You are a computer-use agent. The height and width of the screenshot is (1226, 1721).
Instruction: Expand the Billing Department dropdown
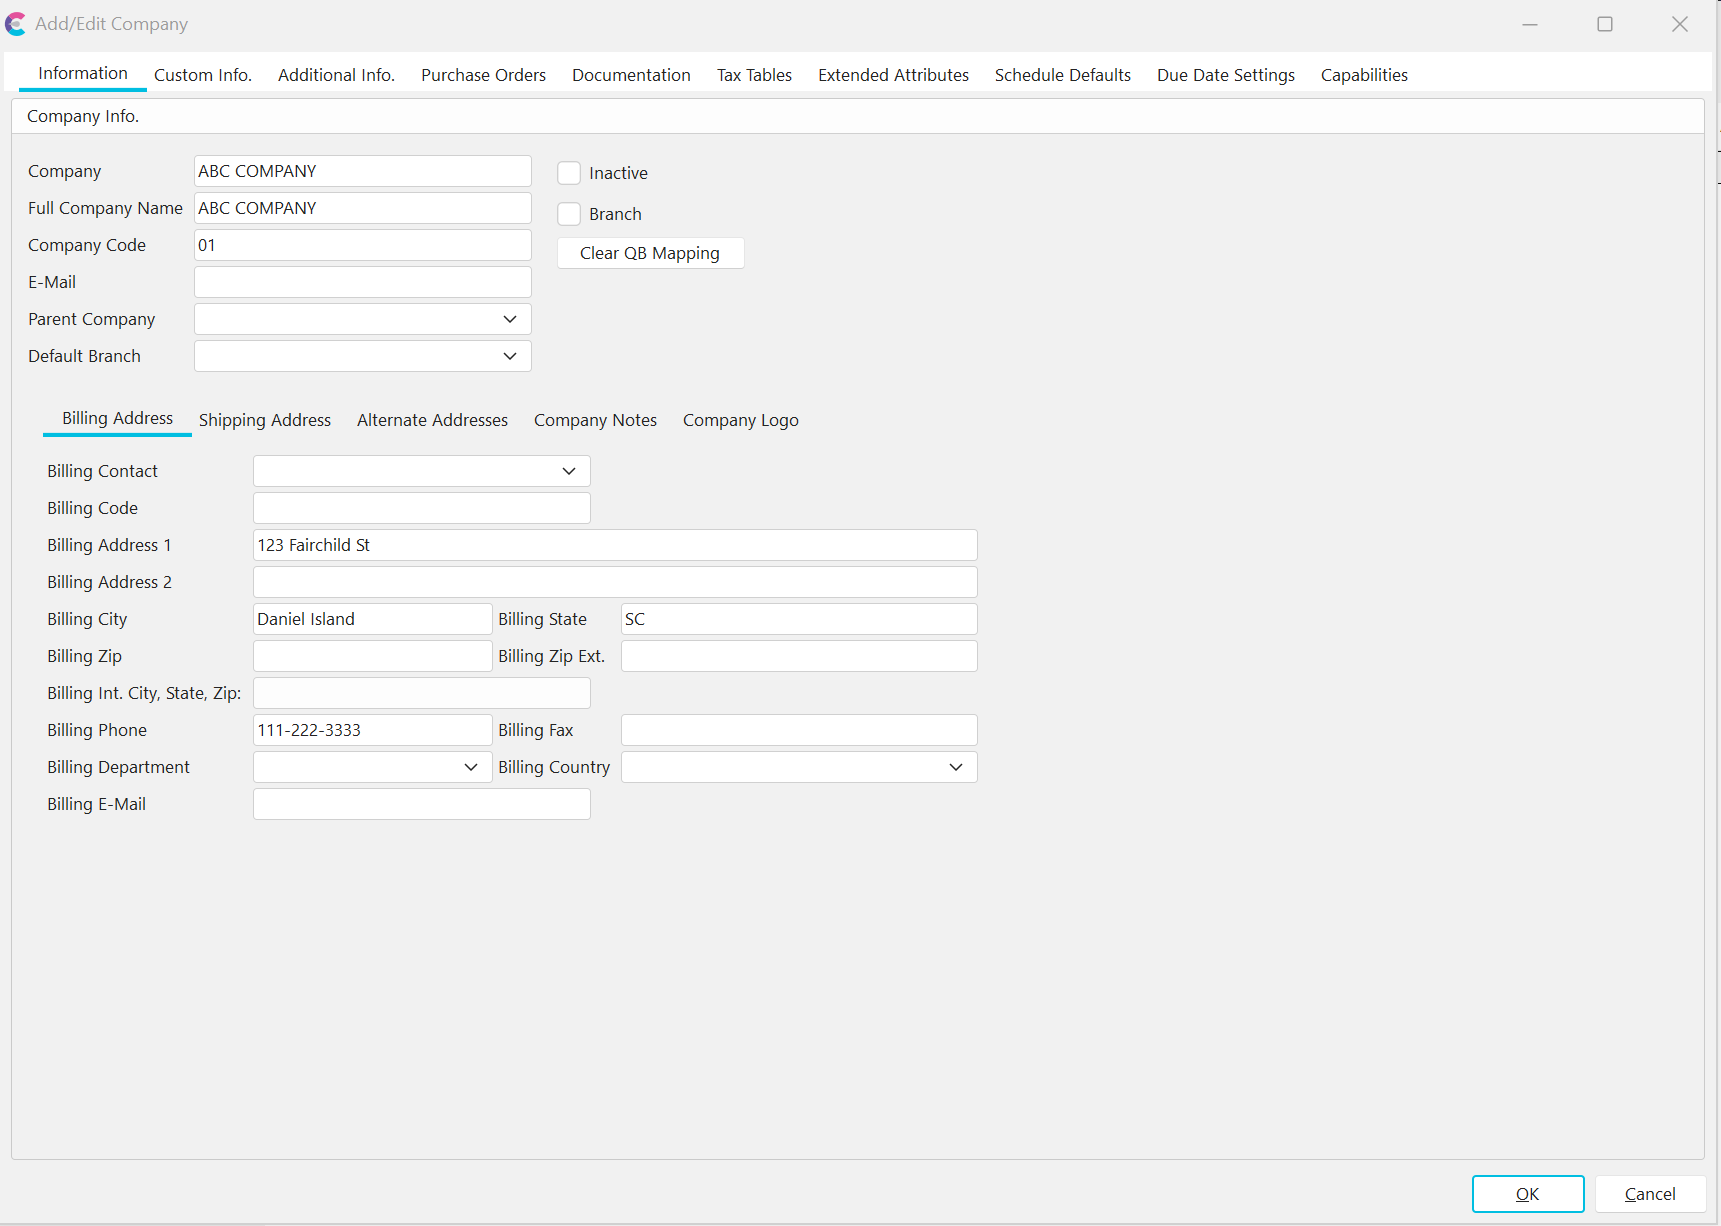pyautogui.click(x=470, y=767)
